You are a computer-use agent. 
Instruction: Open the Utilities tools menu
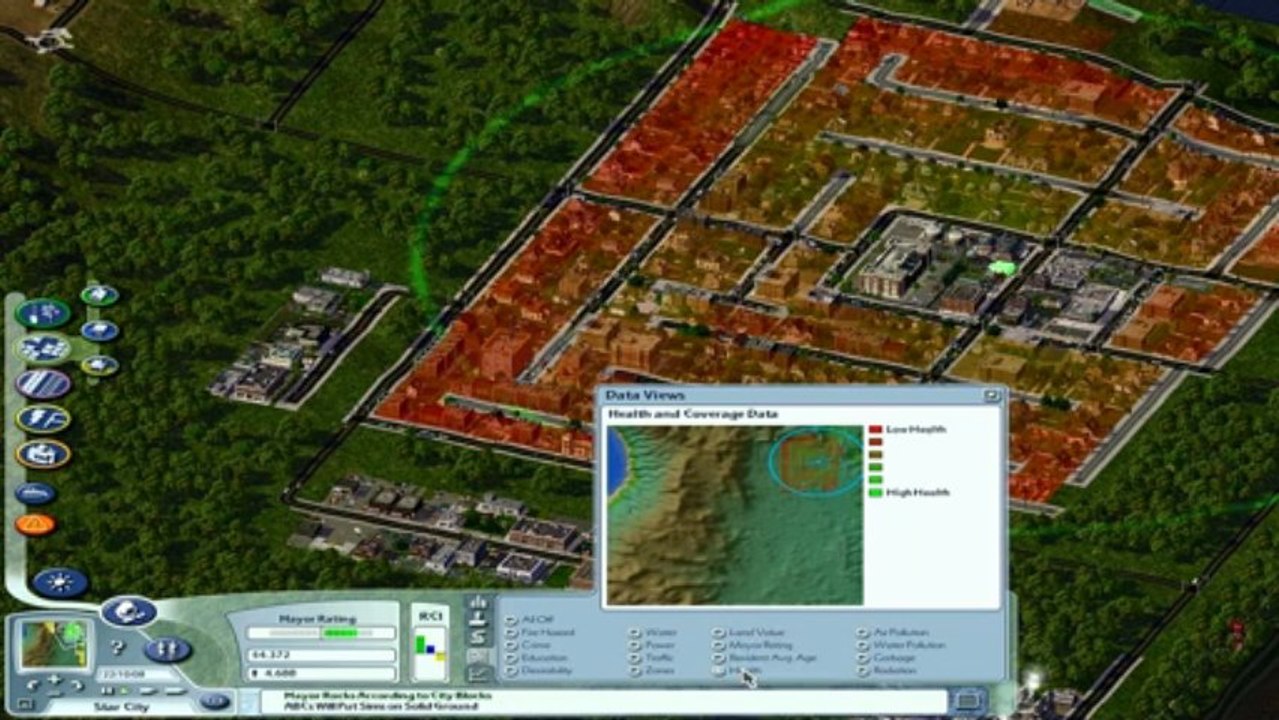tap(43, 418)
